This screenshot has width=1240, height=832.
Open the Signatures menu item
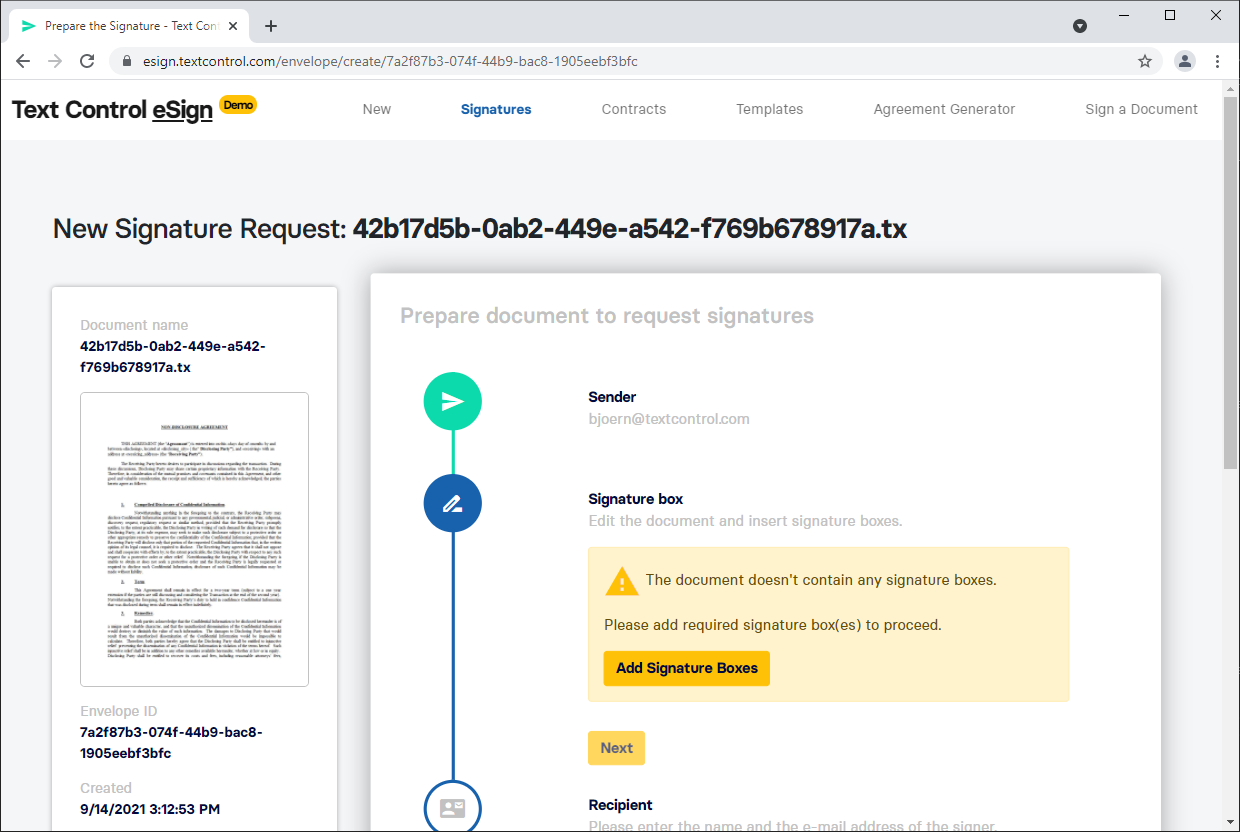pyautogui.click(x=496, y=109)
